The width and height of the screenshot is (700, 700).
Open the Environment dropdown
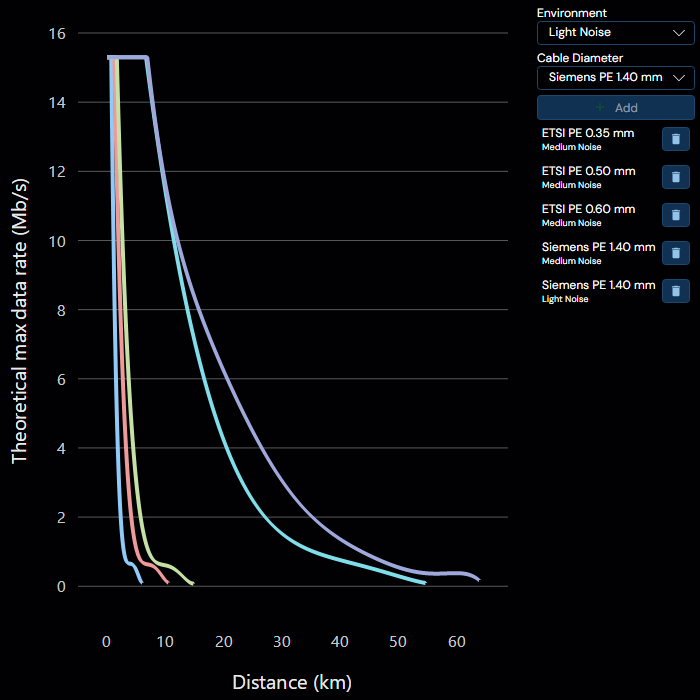pos(616,33)
